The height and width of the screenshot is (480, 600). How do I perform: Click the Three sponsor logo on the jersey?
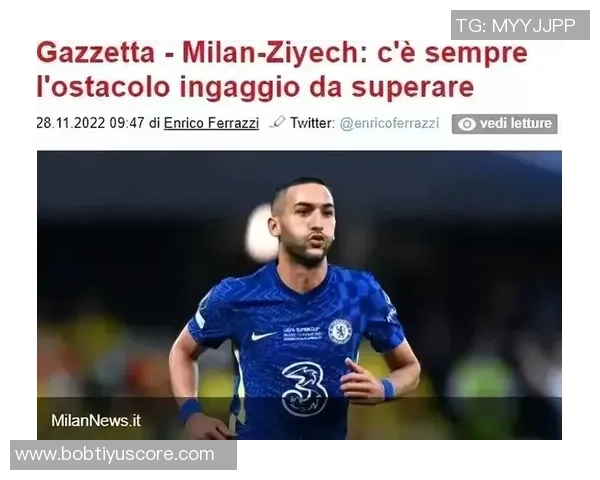304,389
